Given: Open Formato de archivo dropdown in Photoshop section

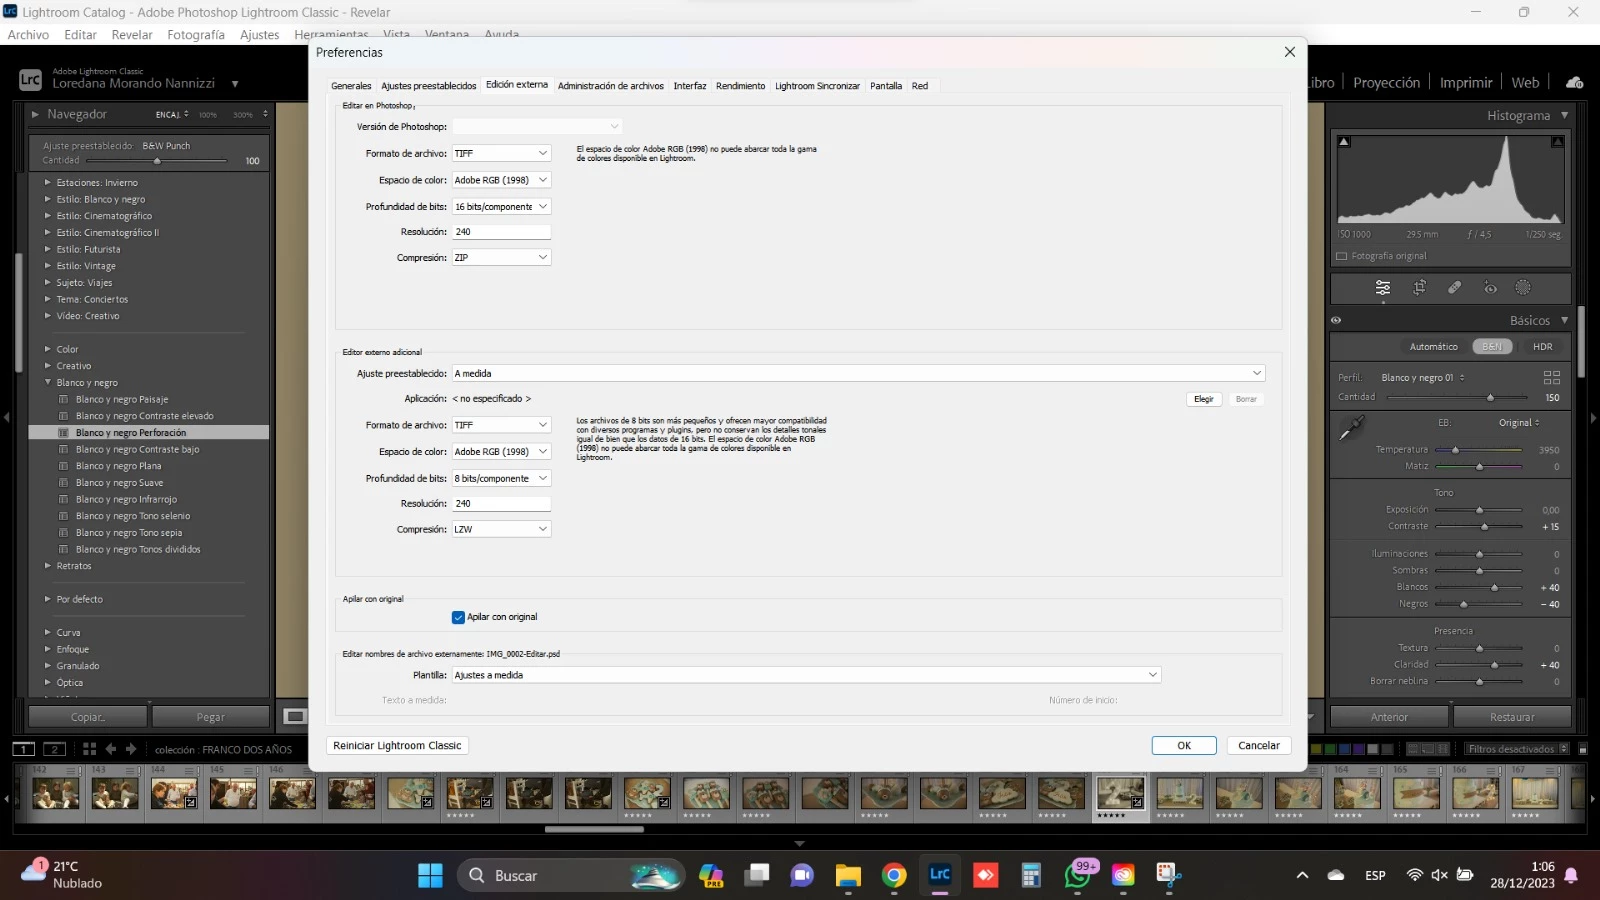Looking at the screenshot, I should pos(501,153).
